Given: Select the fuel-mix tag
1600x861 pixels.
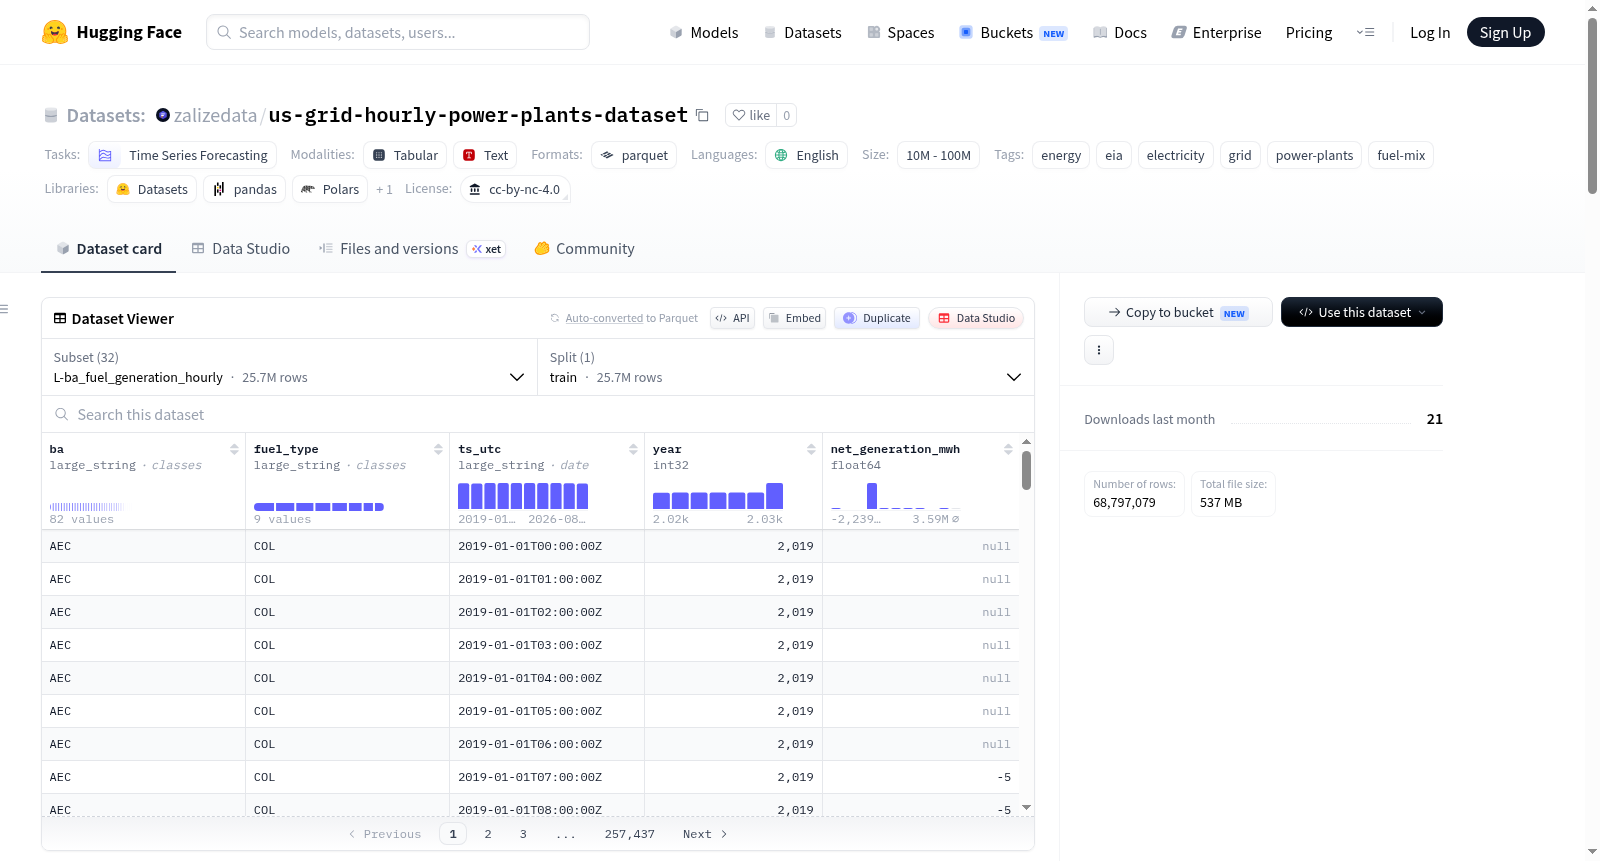Looking at the screenshot, I should [x=1401, y=155].
